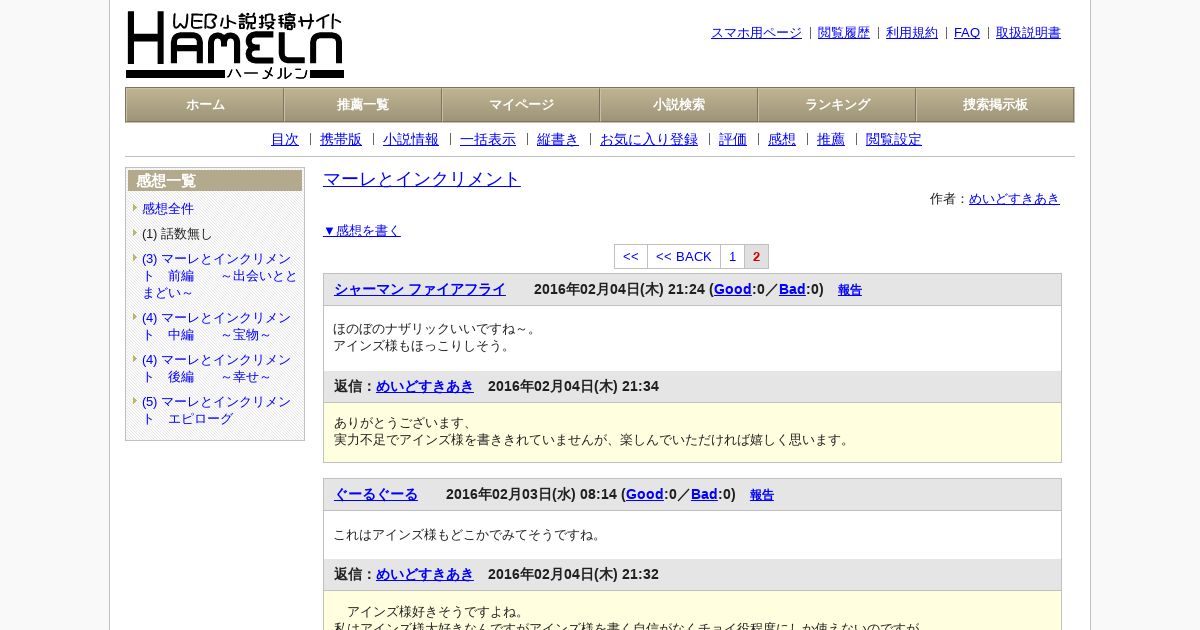Open reviewer シャーマン ファイアフライ profile
This screenshot has height=630, width=1200.
[x=420, y=290]
